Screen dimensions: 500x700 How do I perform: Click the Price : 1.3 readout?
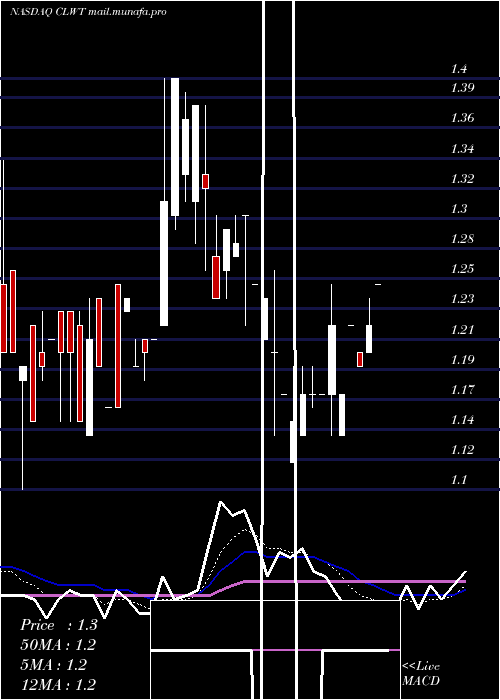pyautogui.click(x=59, y=625)
